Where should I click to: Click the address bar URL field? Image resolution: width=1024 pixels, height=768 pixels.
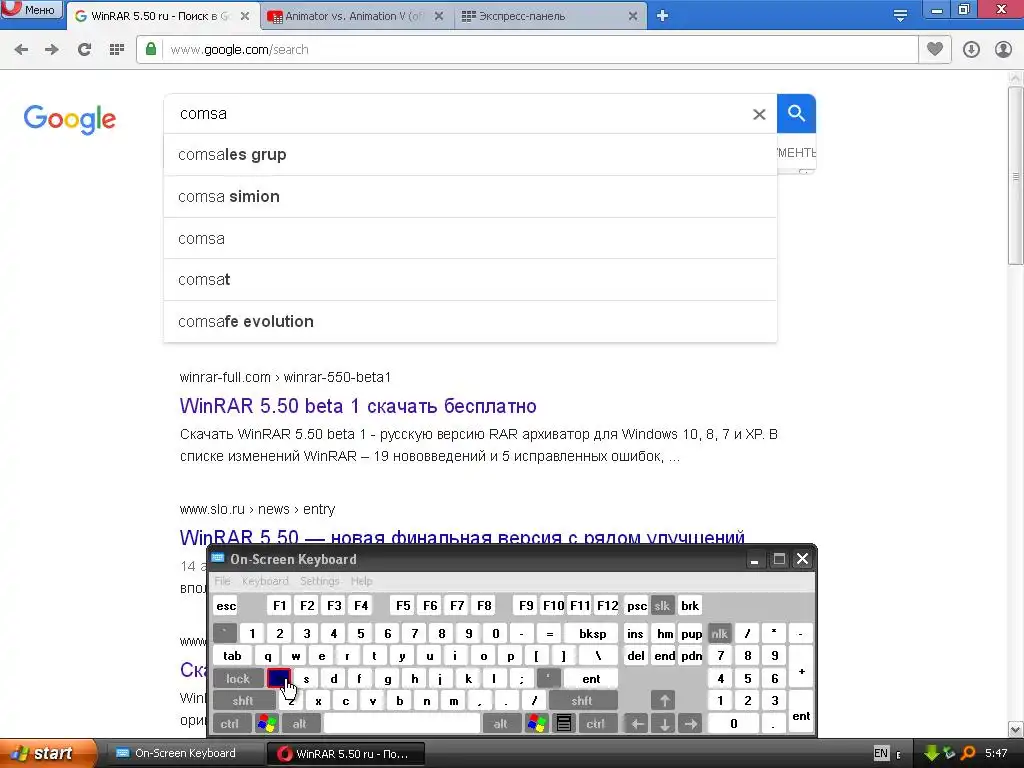539,50
